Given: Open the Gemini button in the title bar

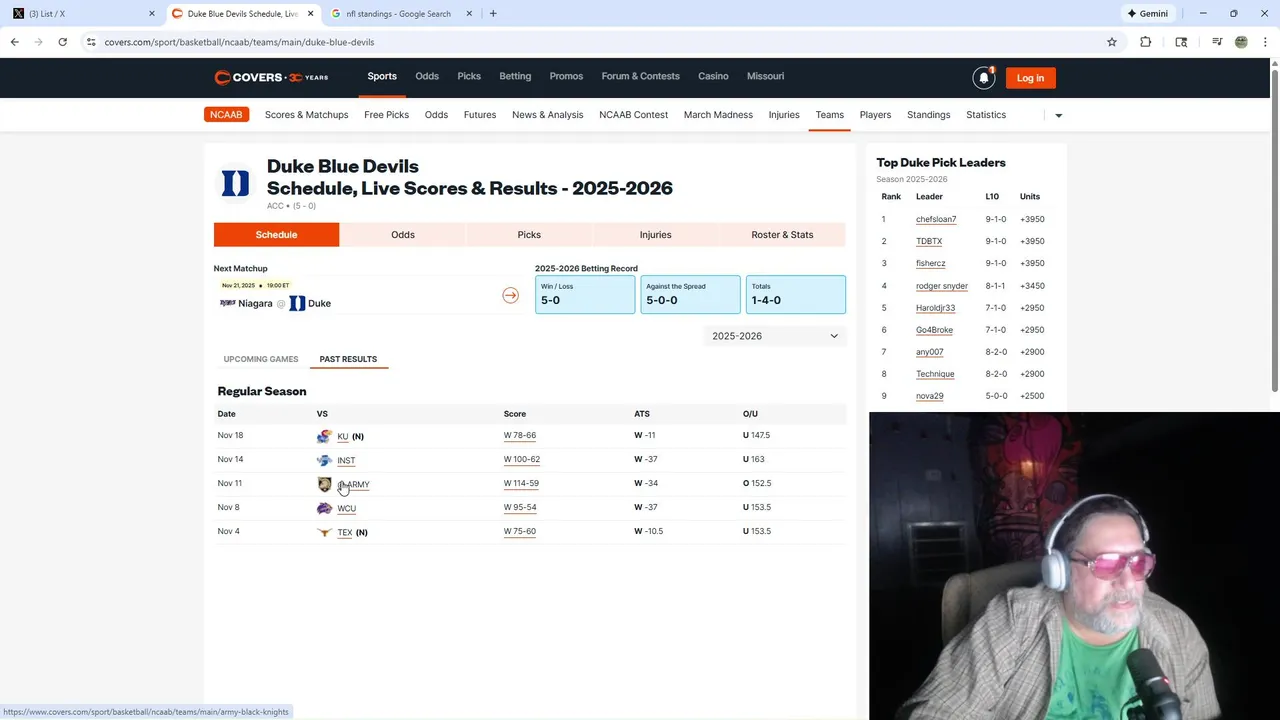Looking at the screenshot, I should (x=1148, y=14).
